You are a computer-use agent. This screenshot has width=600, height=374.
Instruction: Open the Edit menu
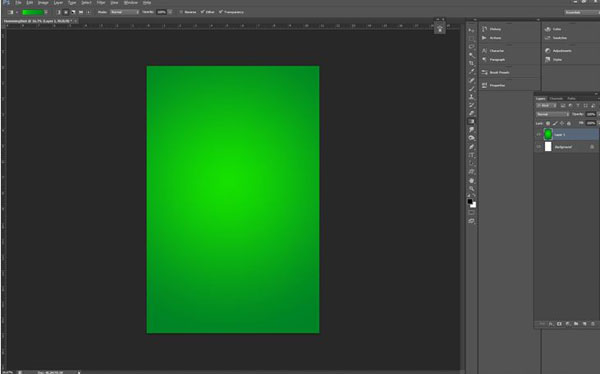(x=29, y=3)
